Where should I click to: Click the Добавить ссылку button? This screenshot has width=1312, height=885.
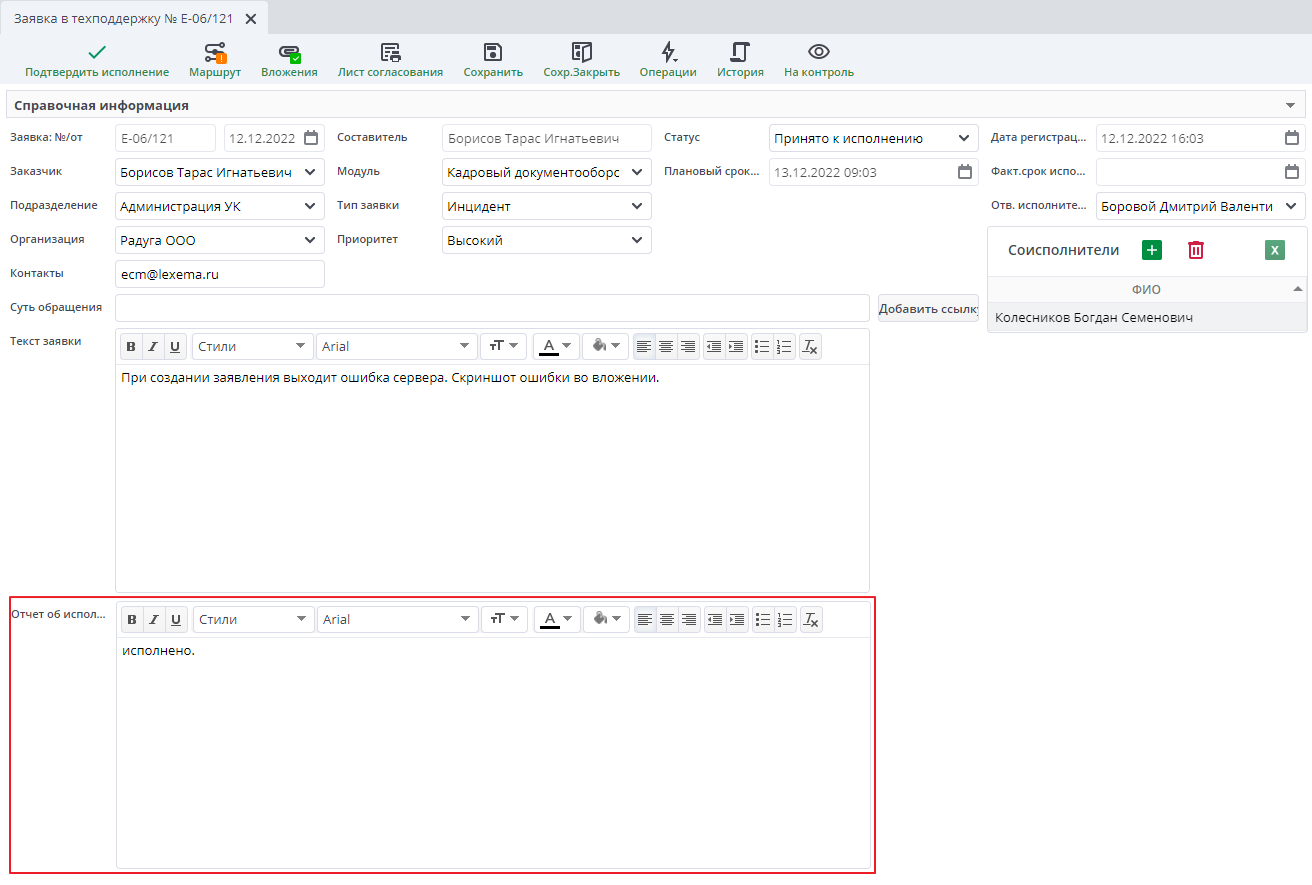928,309
